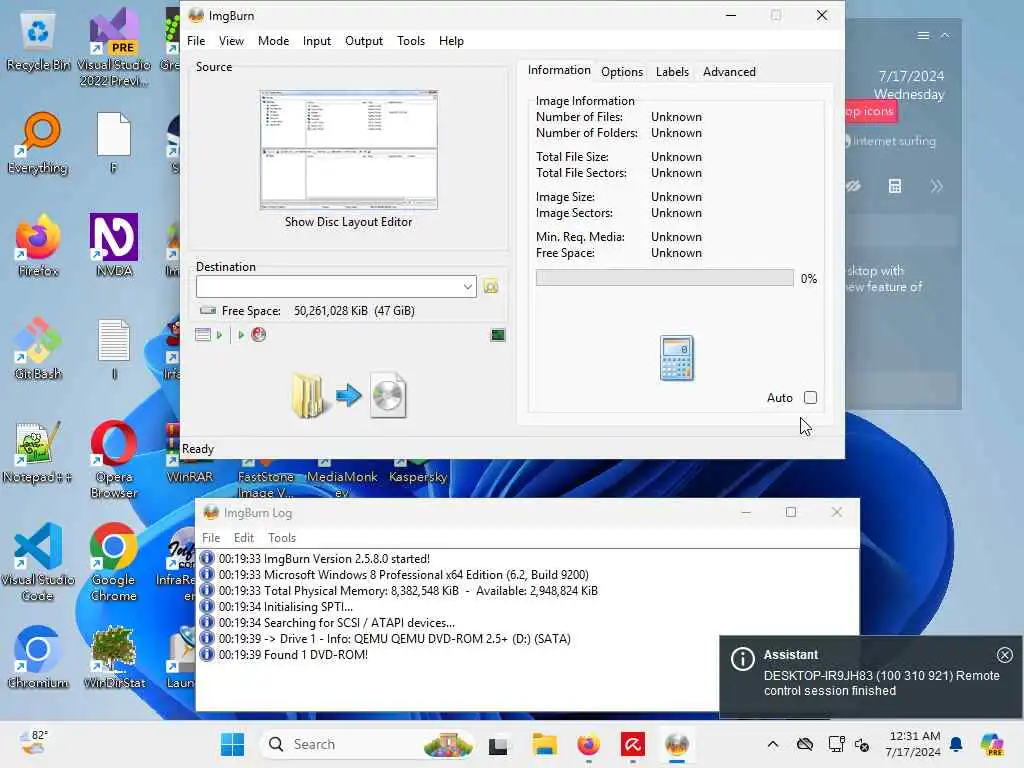Viewport: 1024px width, 768px height.
Task: Click the taskbar Search box
Action: [367, 744]
